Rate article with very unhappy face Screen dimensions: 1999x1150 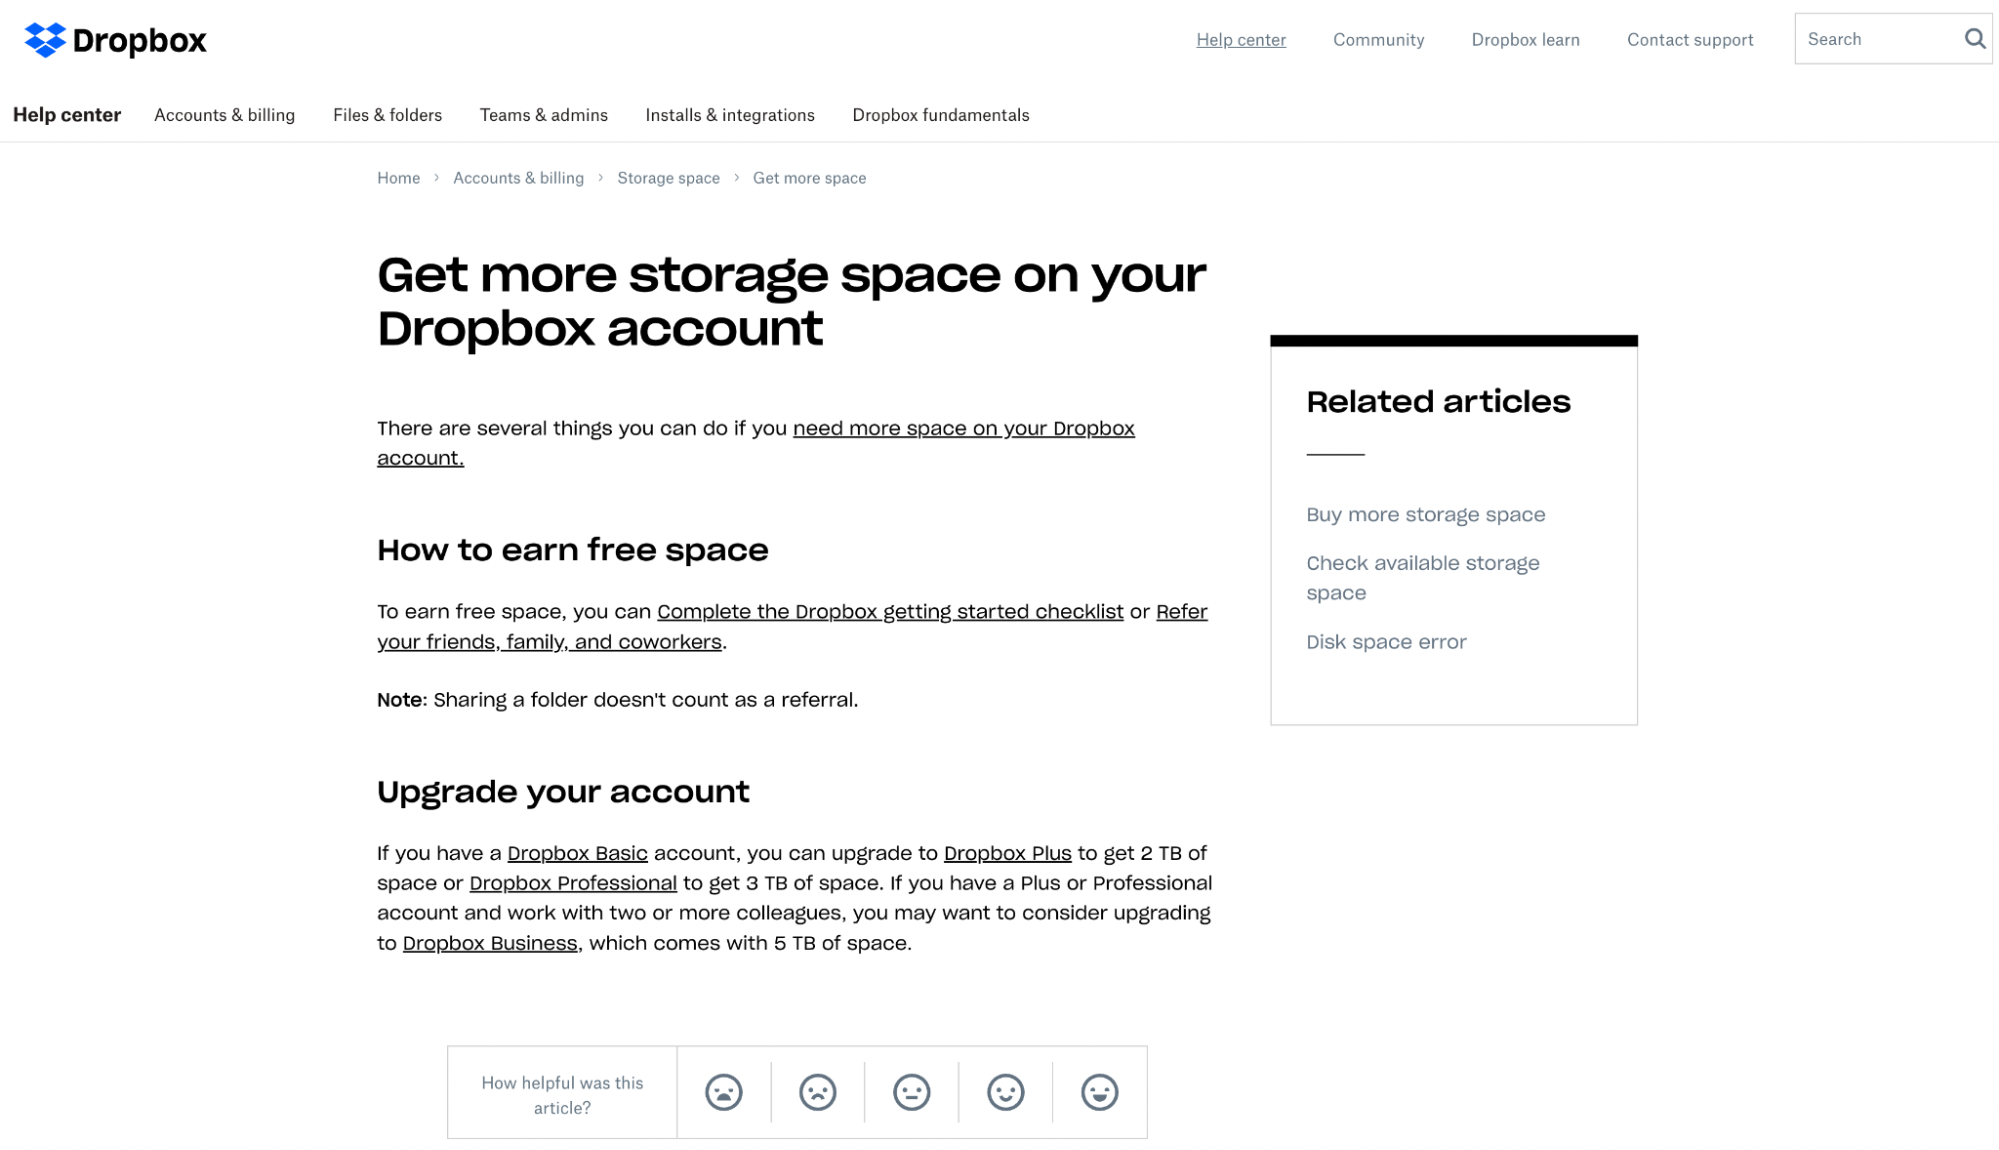[x=723, y=1092]
